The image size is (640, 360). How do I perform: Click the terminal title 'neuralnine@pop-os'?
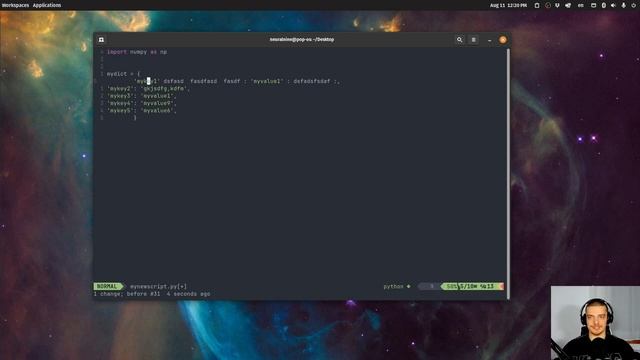point(302,40)
